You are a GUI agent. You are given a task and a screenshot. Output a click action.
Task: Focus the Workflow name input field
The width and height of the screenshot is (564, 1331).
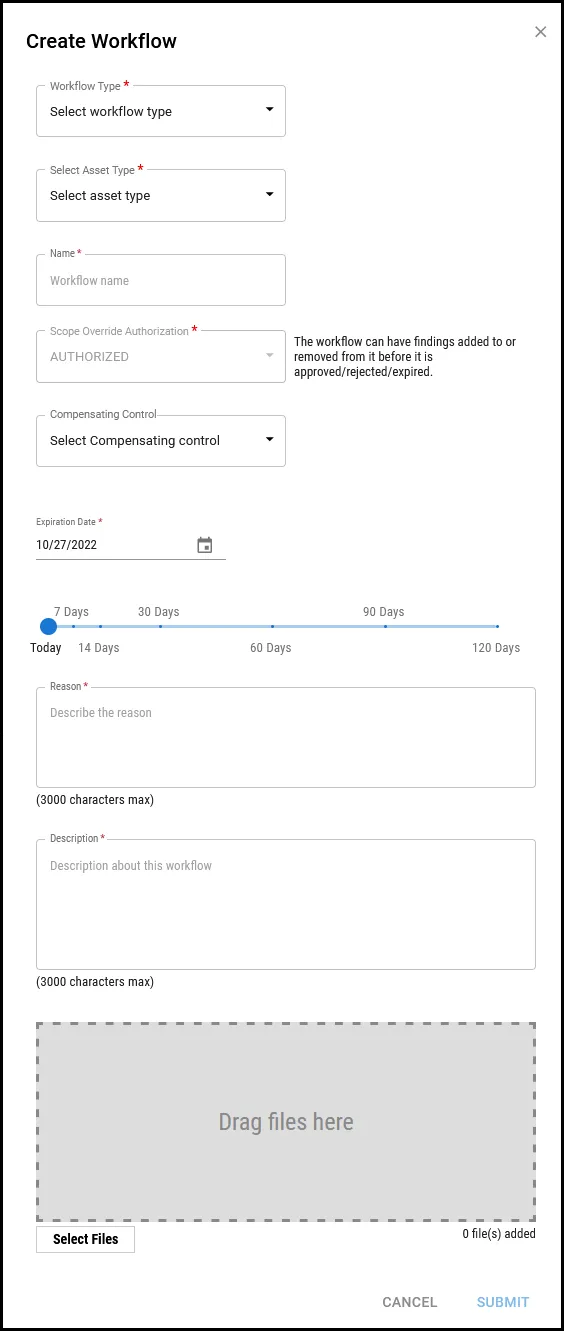[x=161, y=280]
